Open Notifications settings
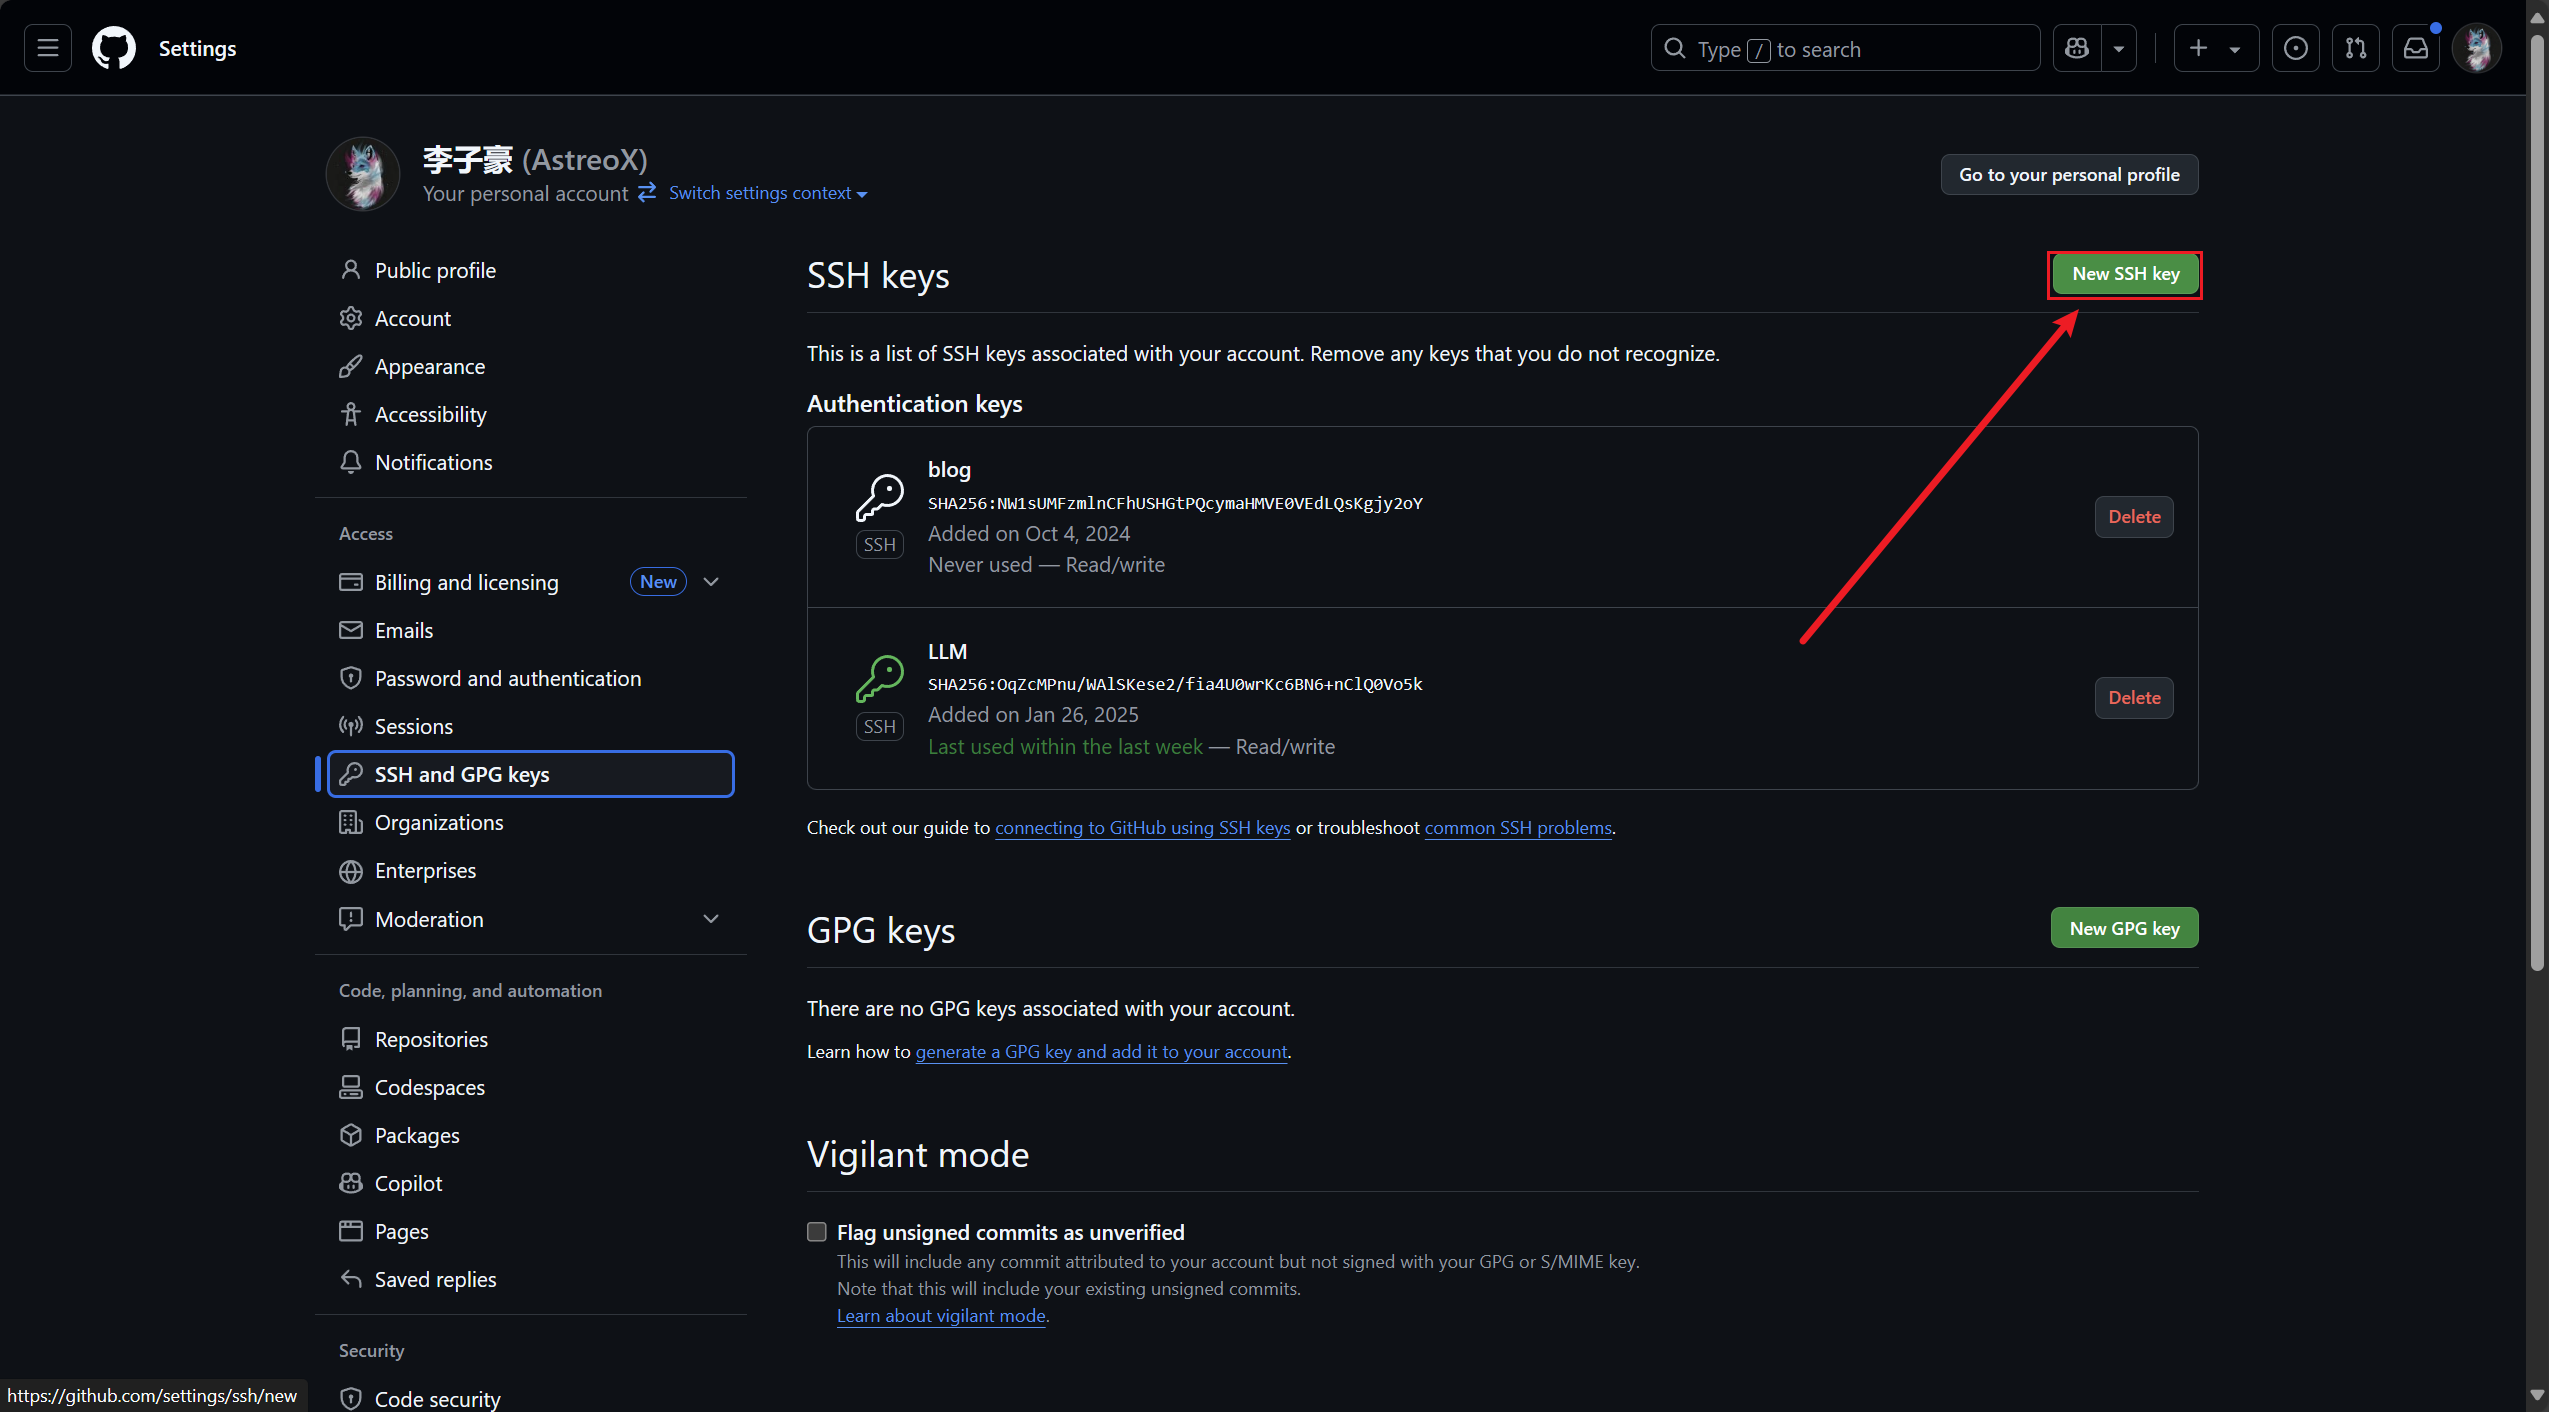The width and height of the screenshot is (2549, 1412). click(x=531, y=462)
